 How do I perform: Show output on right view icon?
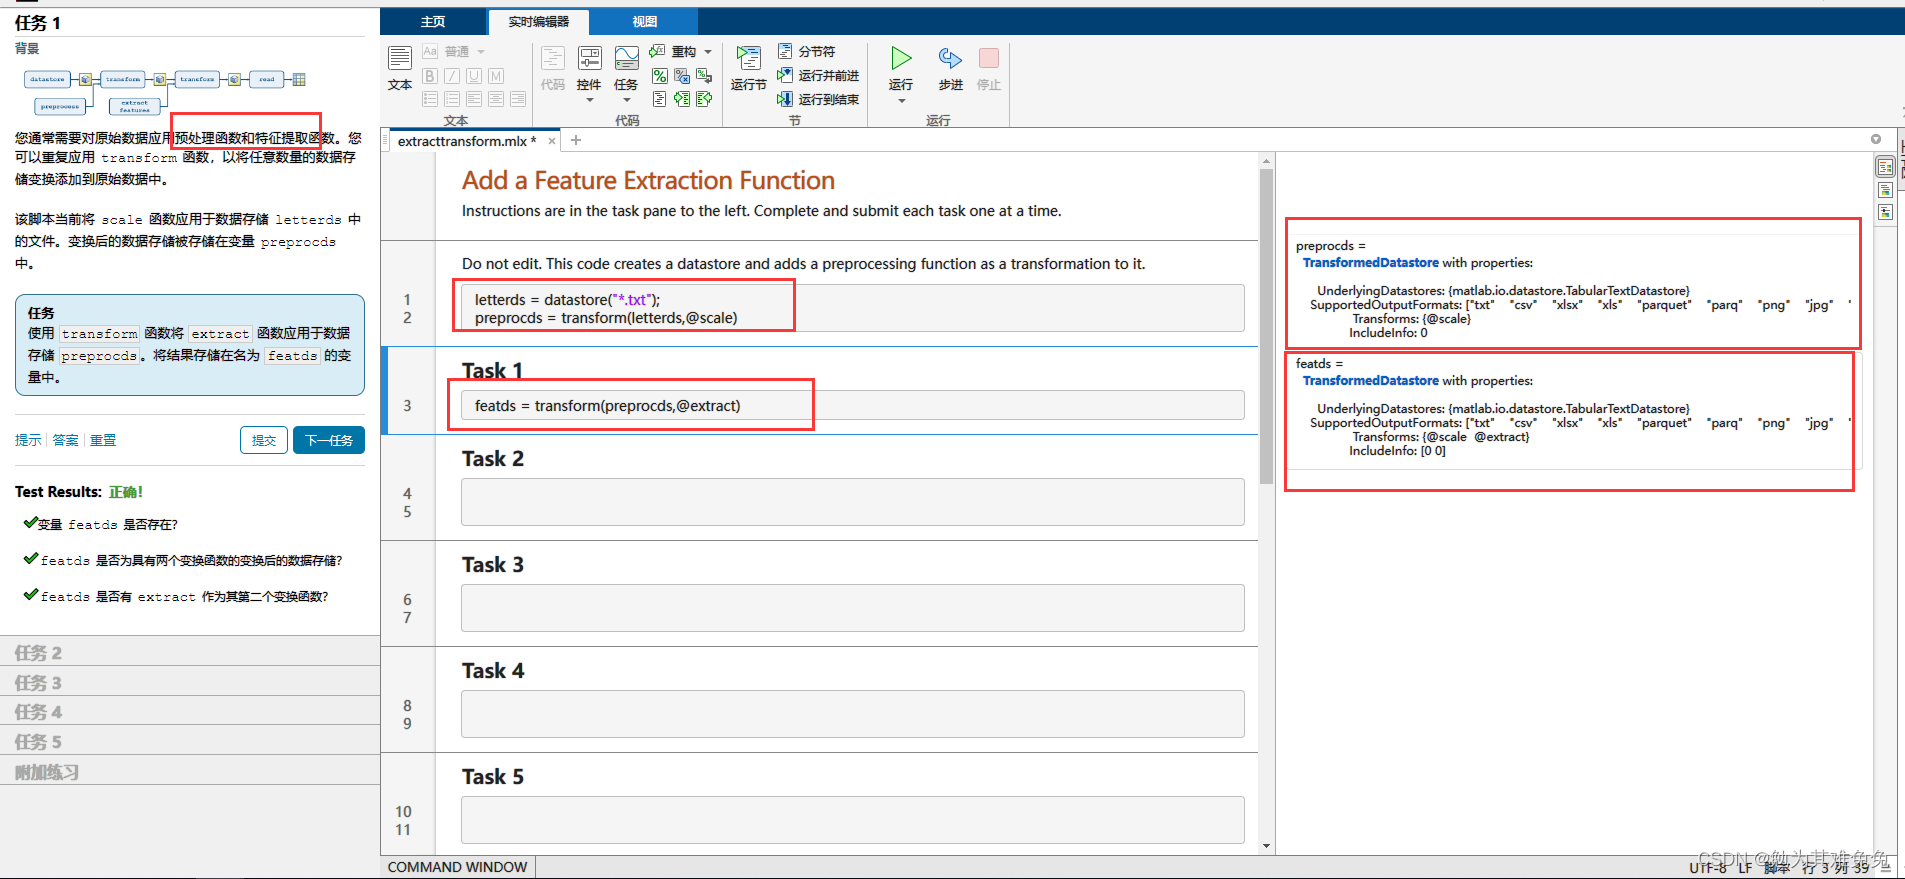point(1885,167)
